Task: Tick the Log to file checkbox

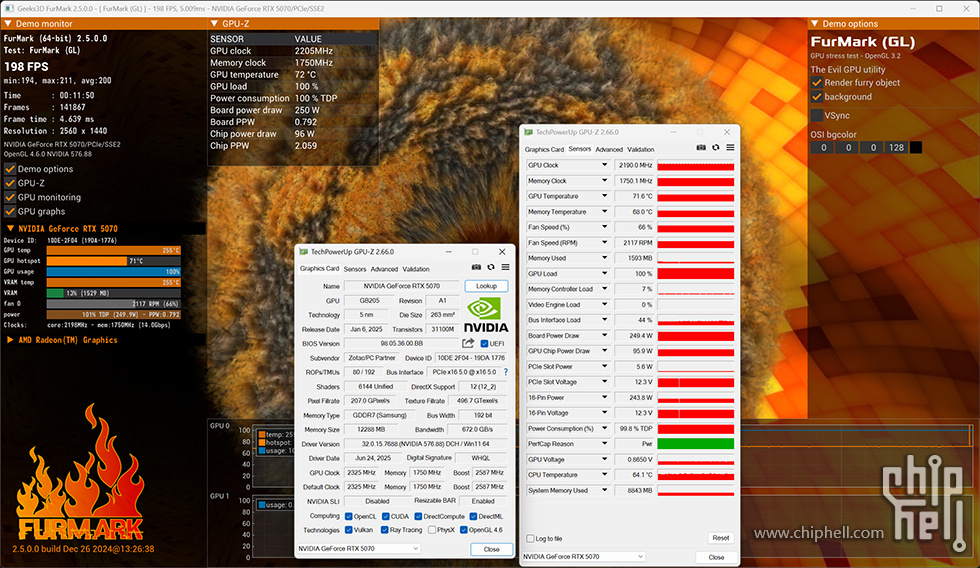Action: [529, 538]
